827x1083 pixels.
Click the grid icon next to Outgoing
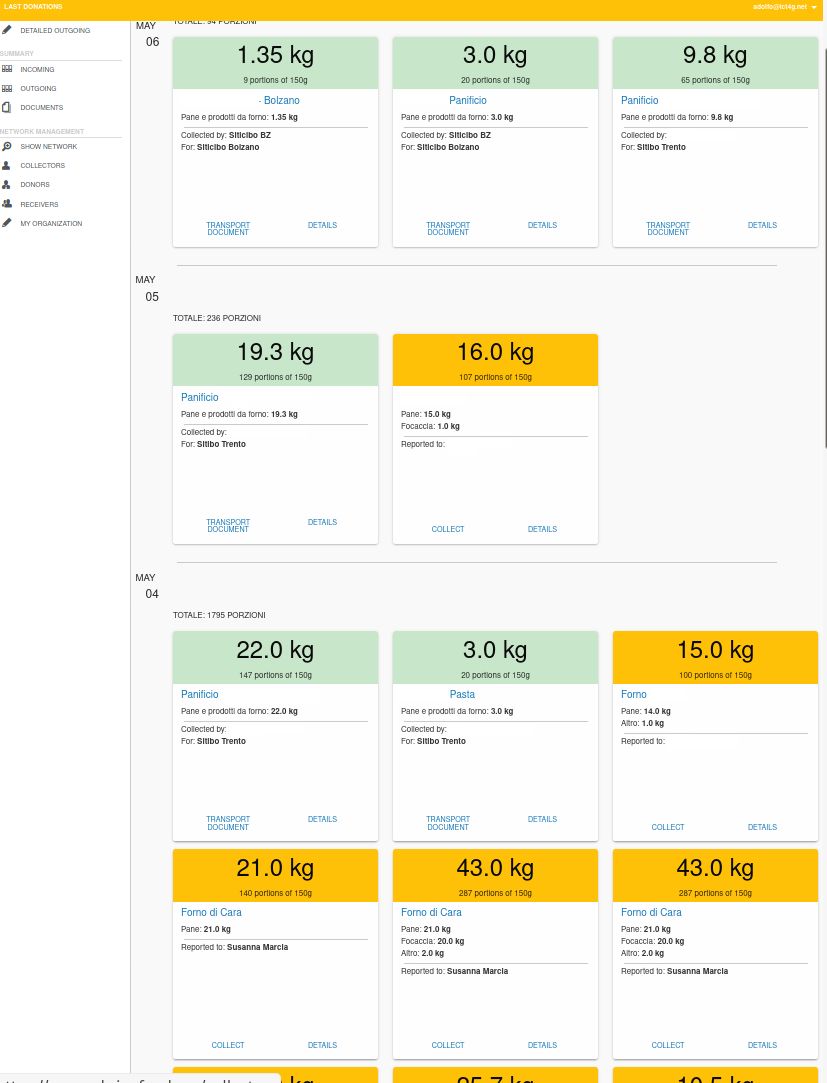pyautogui.click(x=7, y=88)
